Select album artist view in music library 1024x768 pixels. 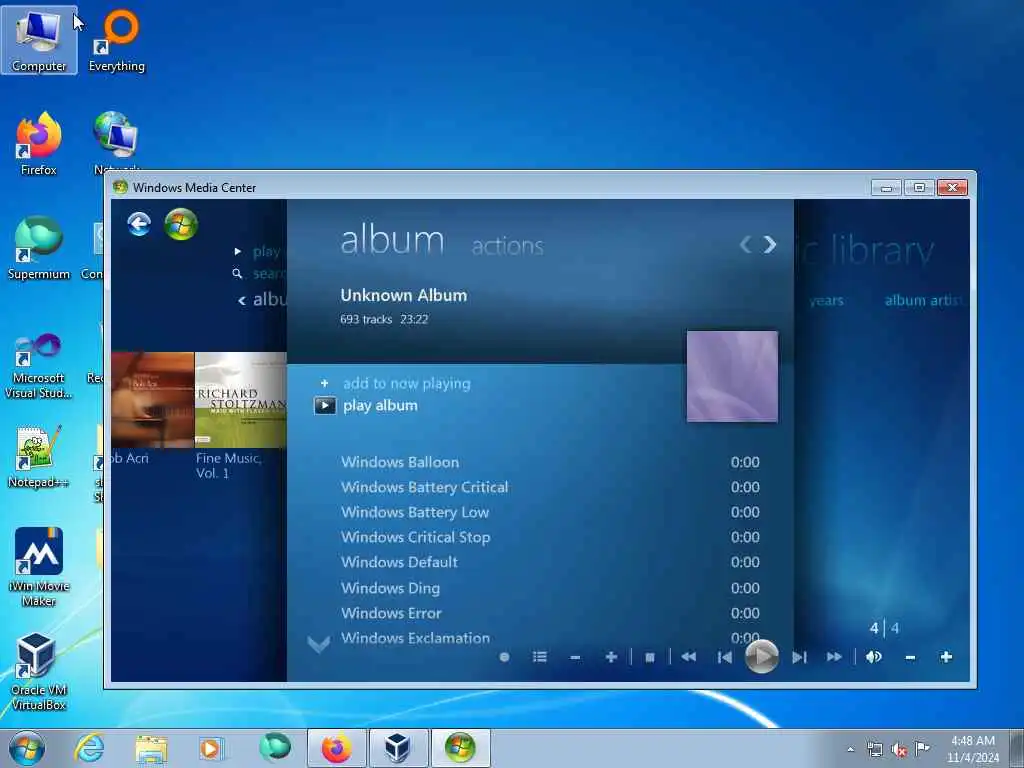[x=923, y=300]
